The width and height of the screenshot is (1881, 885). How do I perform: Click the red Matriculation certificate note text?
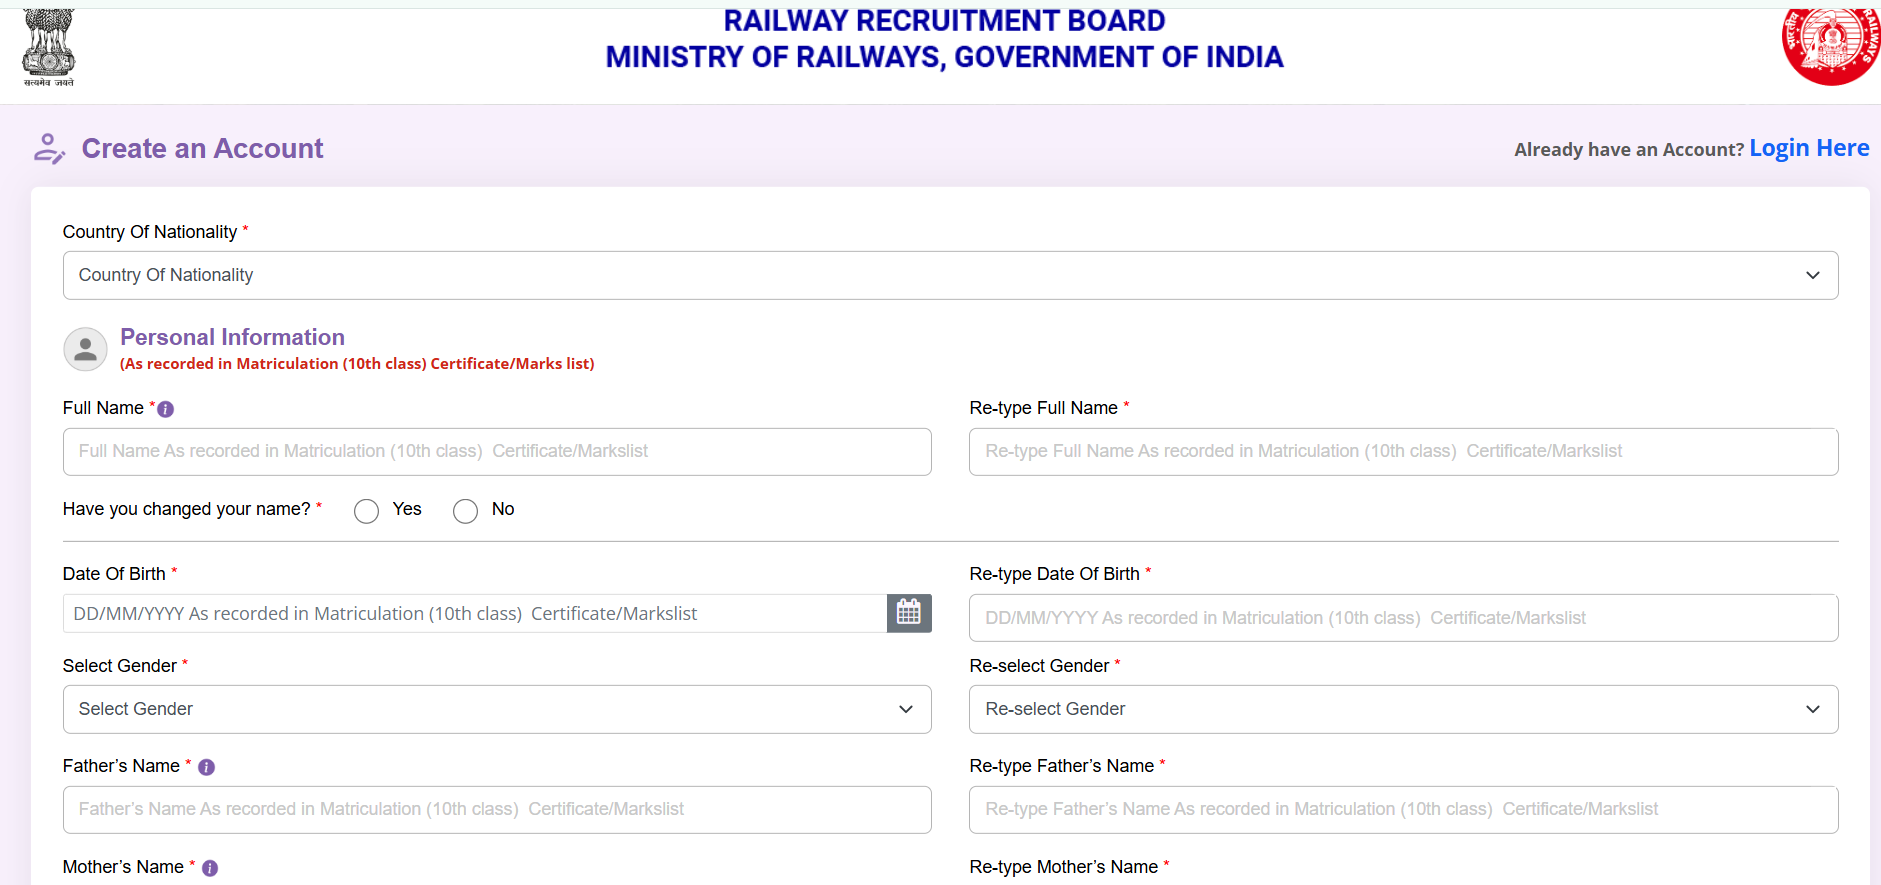[x=357, y=364]
